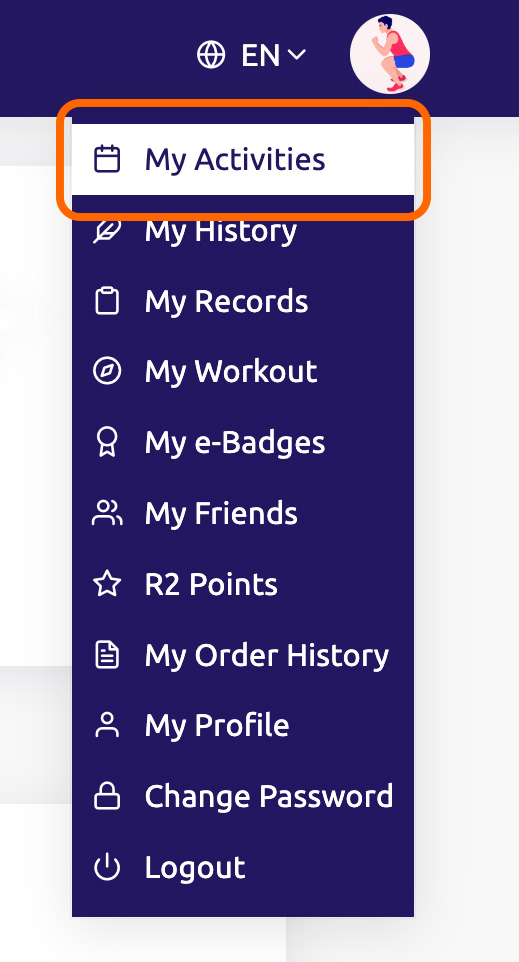The width and height of the screenshot is (519, 962).
Task: Click the people icon beside My Friends
Action: 107,513
